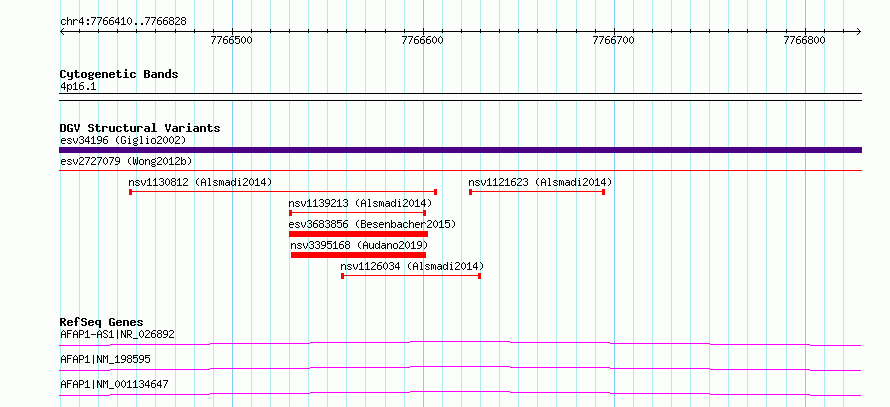Select the nsv1121623 (Alsmadi2014) variant label
The image size is (890, 407).
point(540,182)
